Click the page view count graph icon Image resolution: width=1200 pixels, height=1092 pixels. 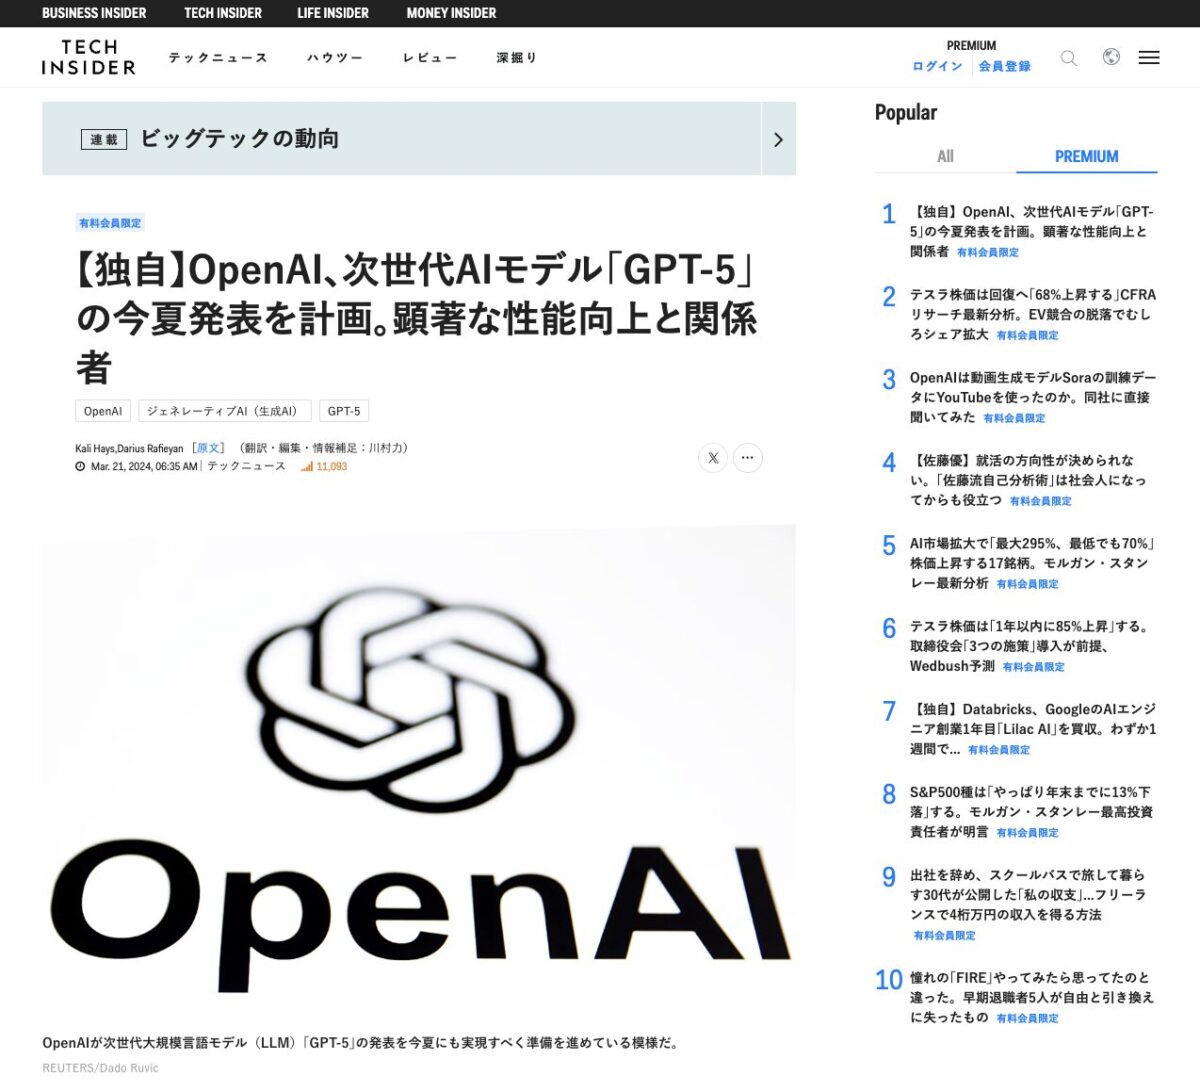(308, 465)
